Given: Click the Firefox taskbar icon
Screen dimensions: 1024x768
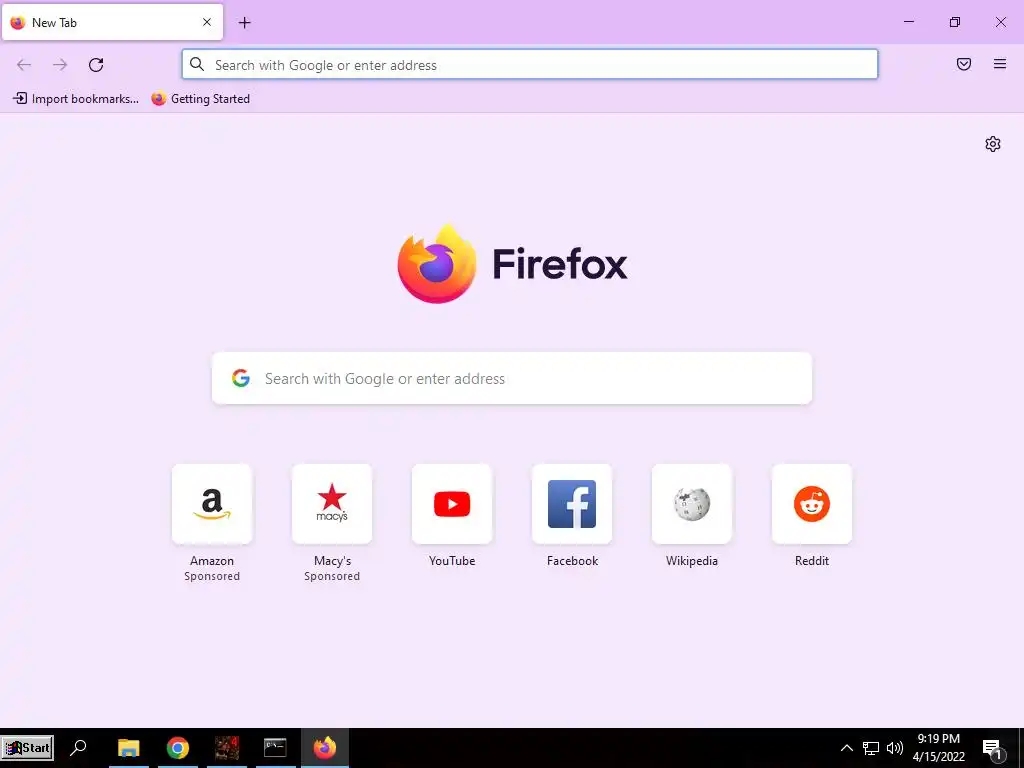Looking at the screenshot, I should click(325, 748).
